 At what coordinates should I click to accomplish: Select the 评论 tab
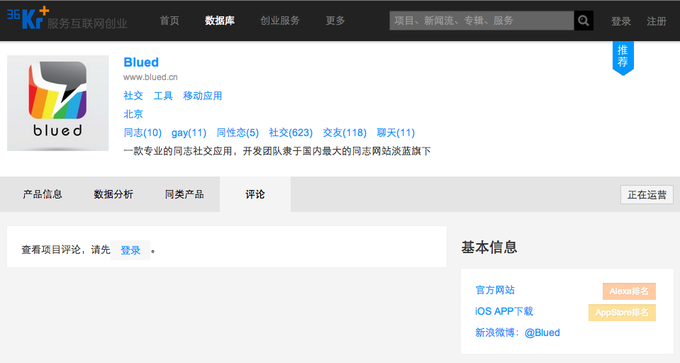click(255, 194)
